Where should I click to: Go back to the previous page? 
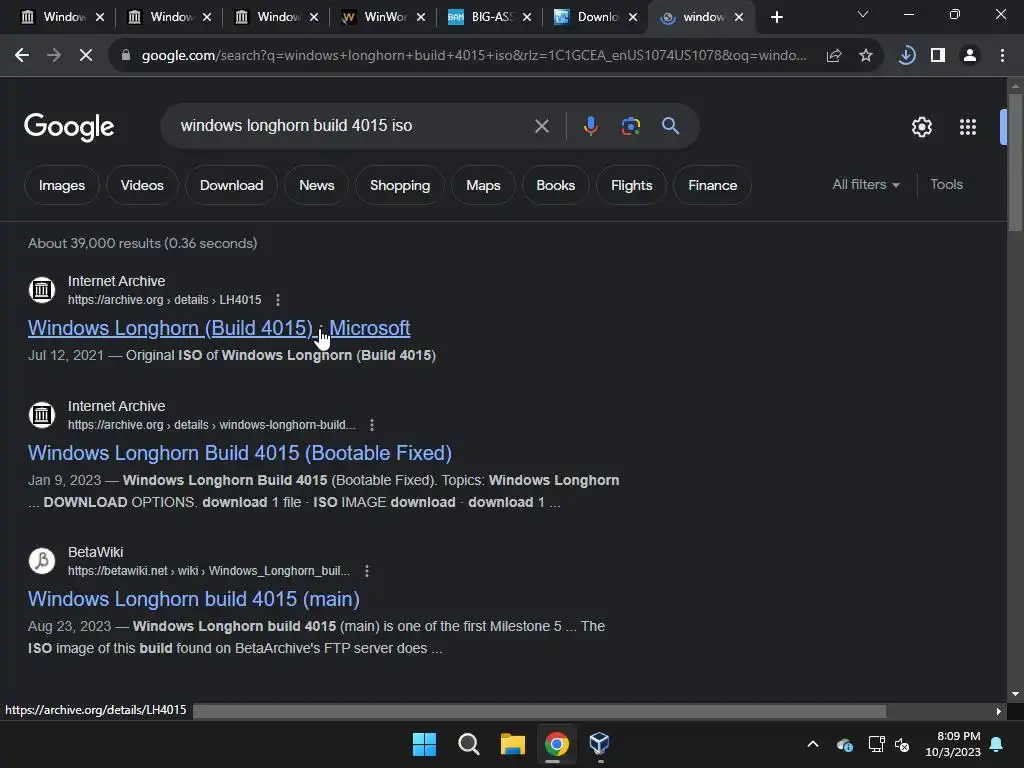click(22, 56)
